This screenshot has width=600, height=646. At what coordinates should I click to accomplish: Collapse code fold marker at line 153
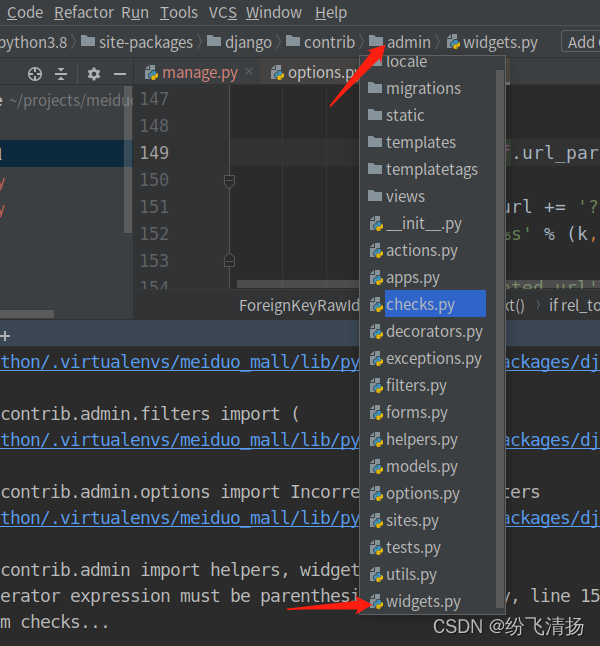(x=230, y=260)
